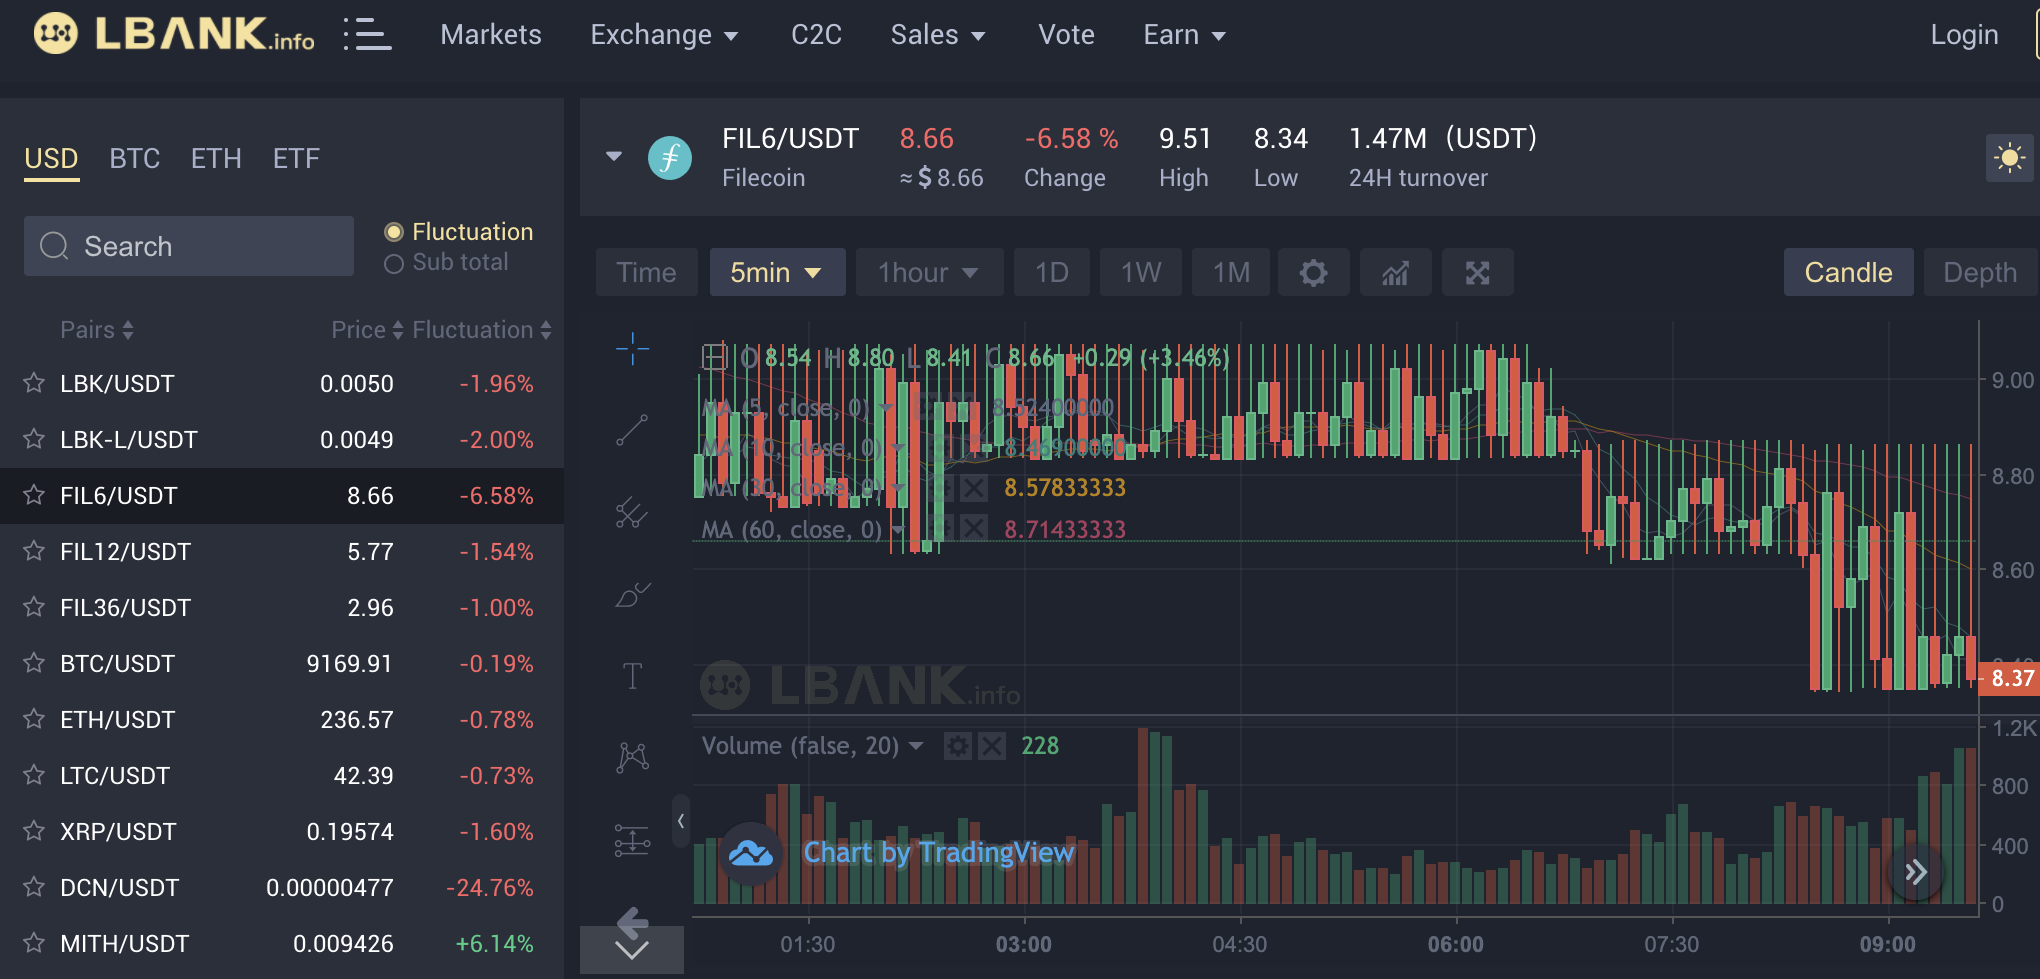Select the crosshair cursor tool

[632, 348]
